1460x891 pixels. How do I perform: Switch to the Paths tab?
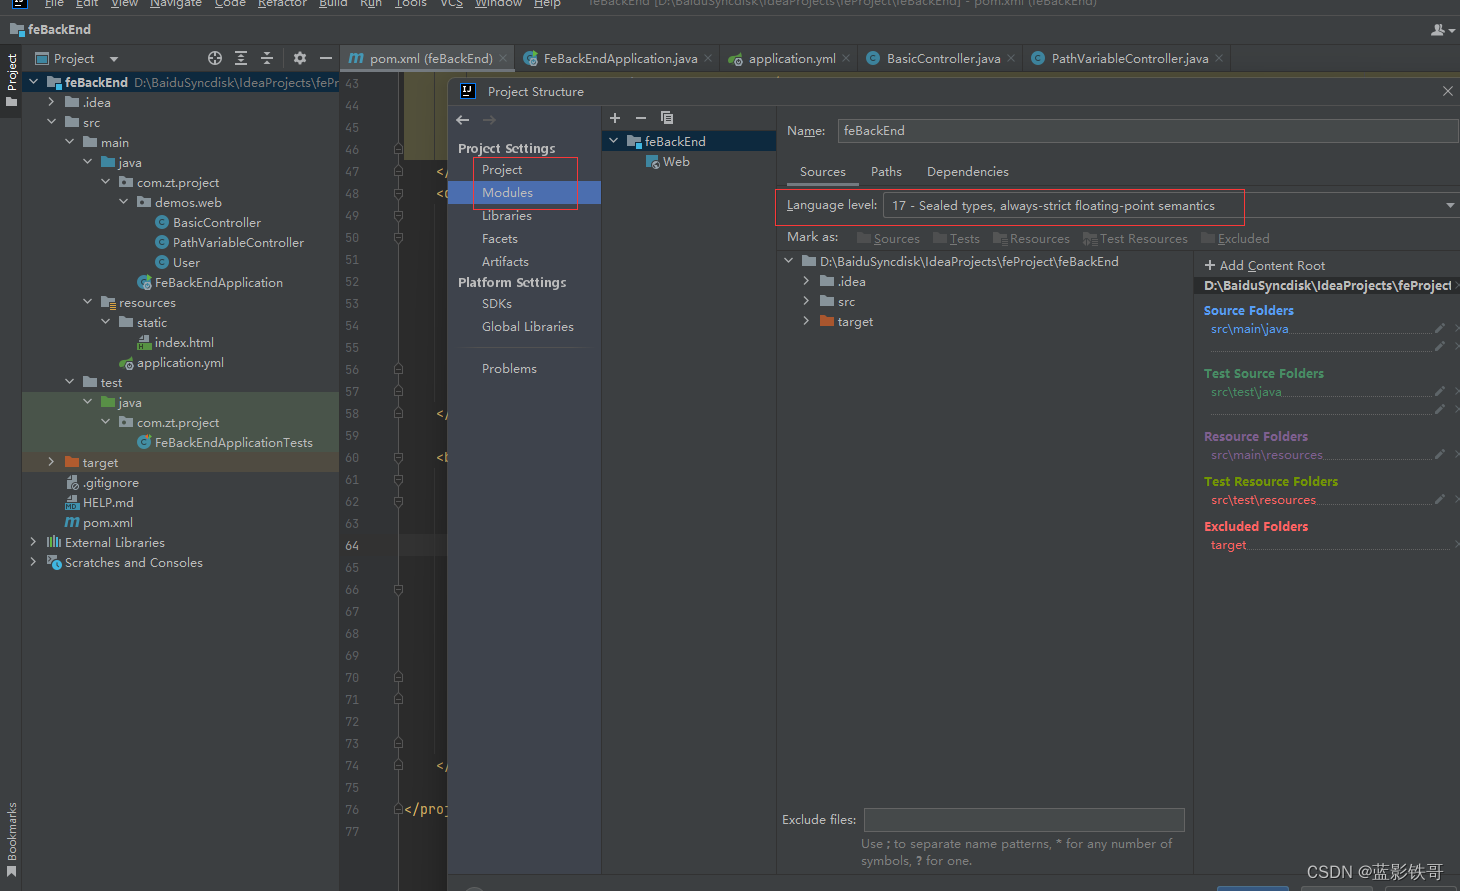click(886, 172)
